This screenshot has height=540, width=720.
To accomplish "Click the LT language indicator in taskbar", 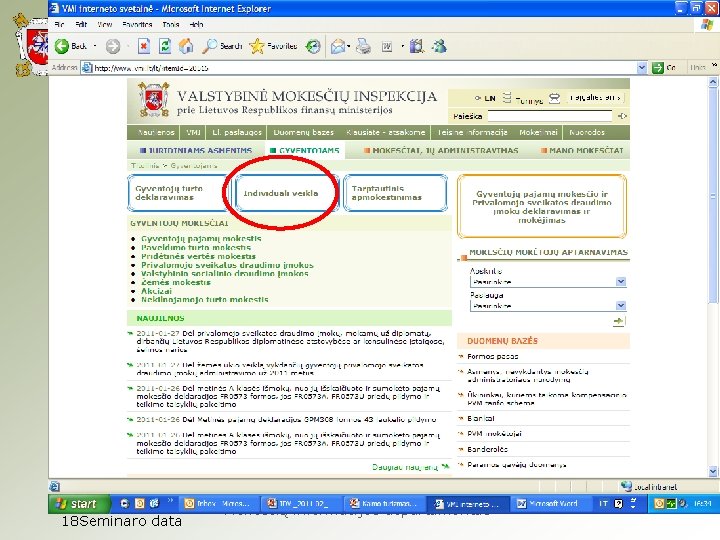I will (x=603, y=504).
